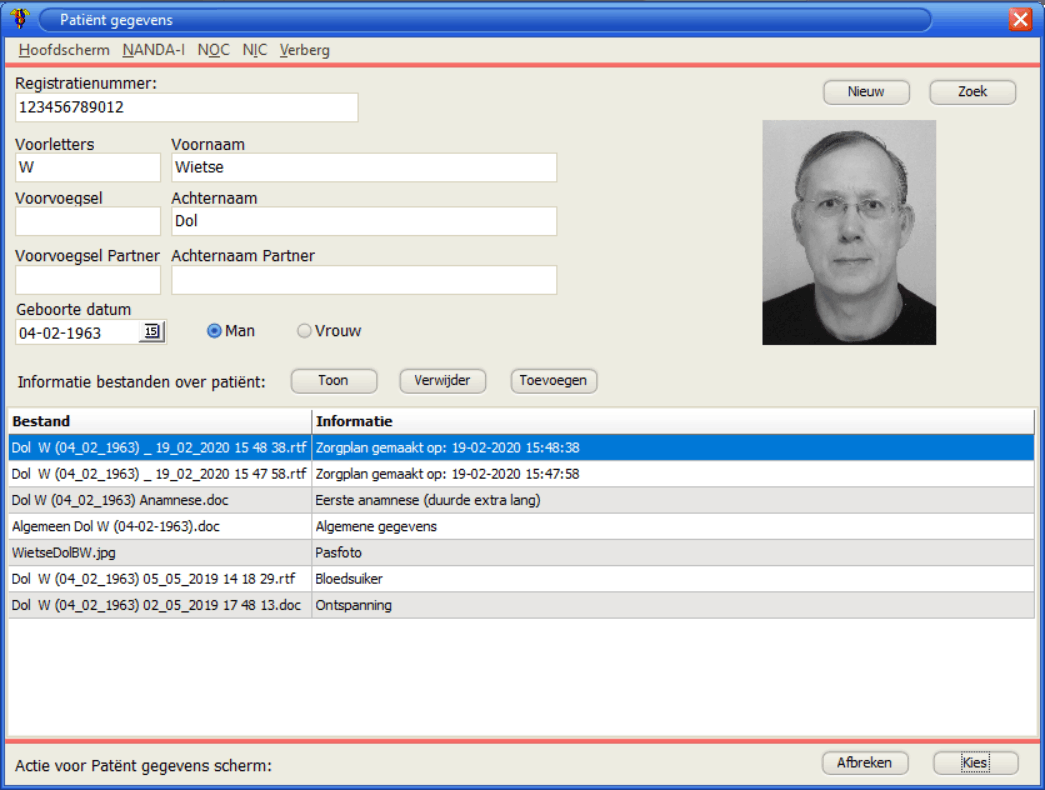Open the NANDA-I menu

click(153, 50)
